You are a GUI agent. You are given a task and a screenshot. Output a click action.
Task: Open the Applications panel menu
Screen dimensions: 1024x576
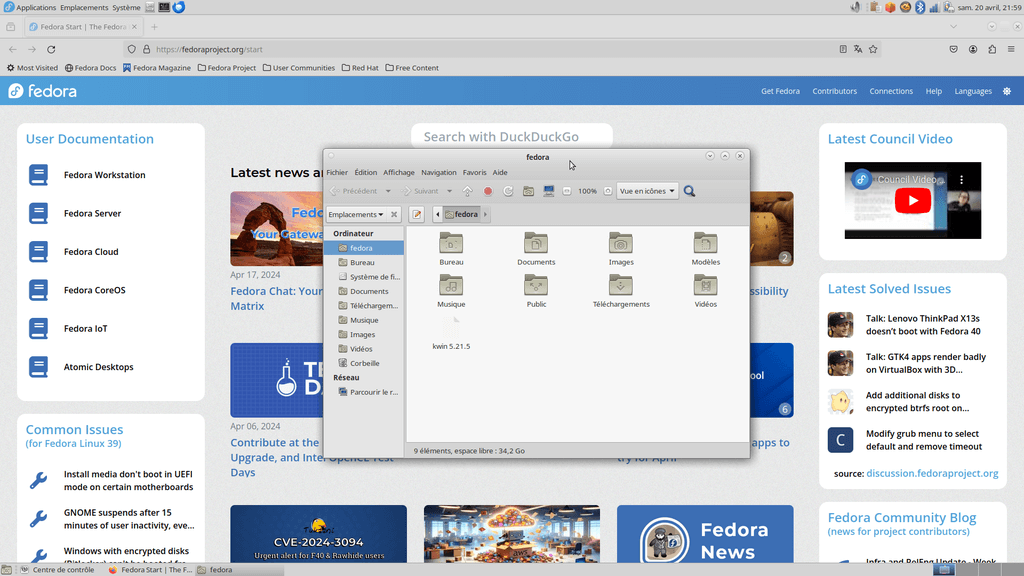tap(30, 7)
